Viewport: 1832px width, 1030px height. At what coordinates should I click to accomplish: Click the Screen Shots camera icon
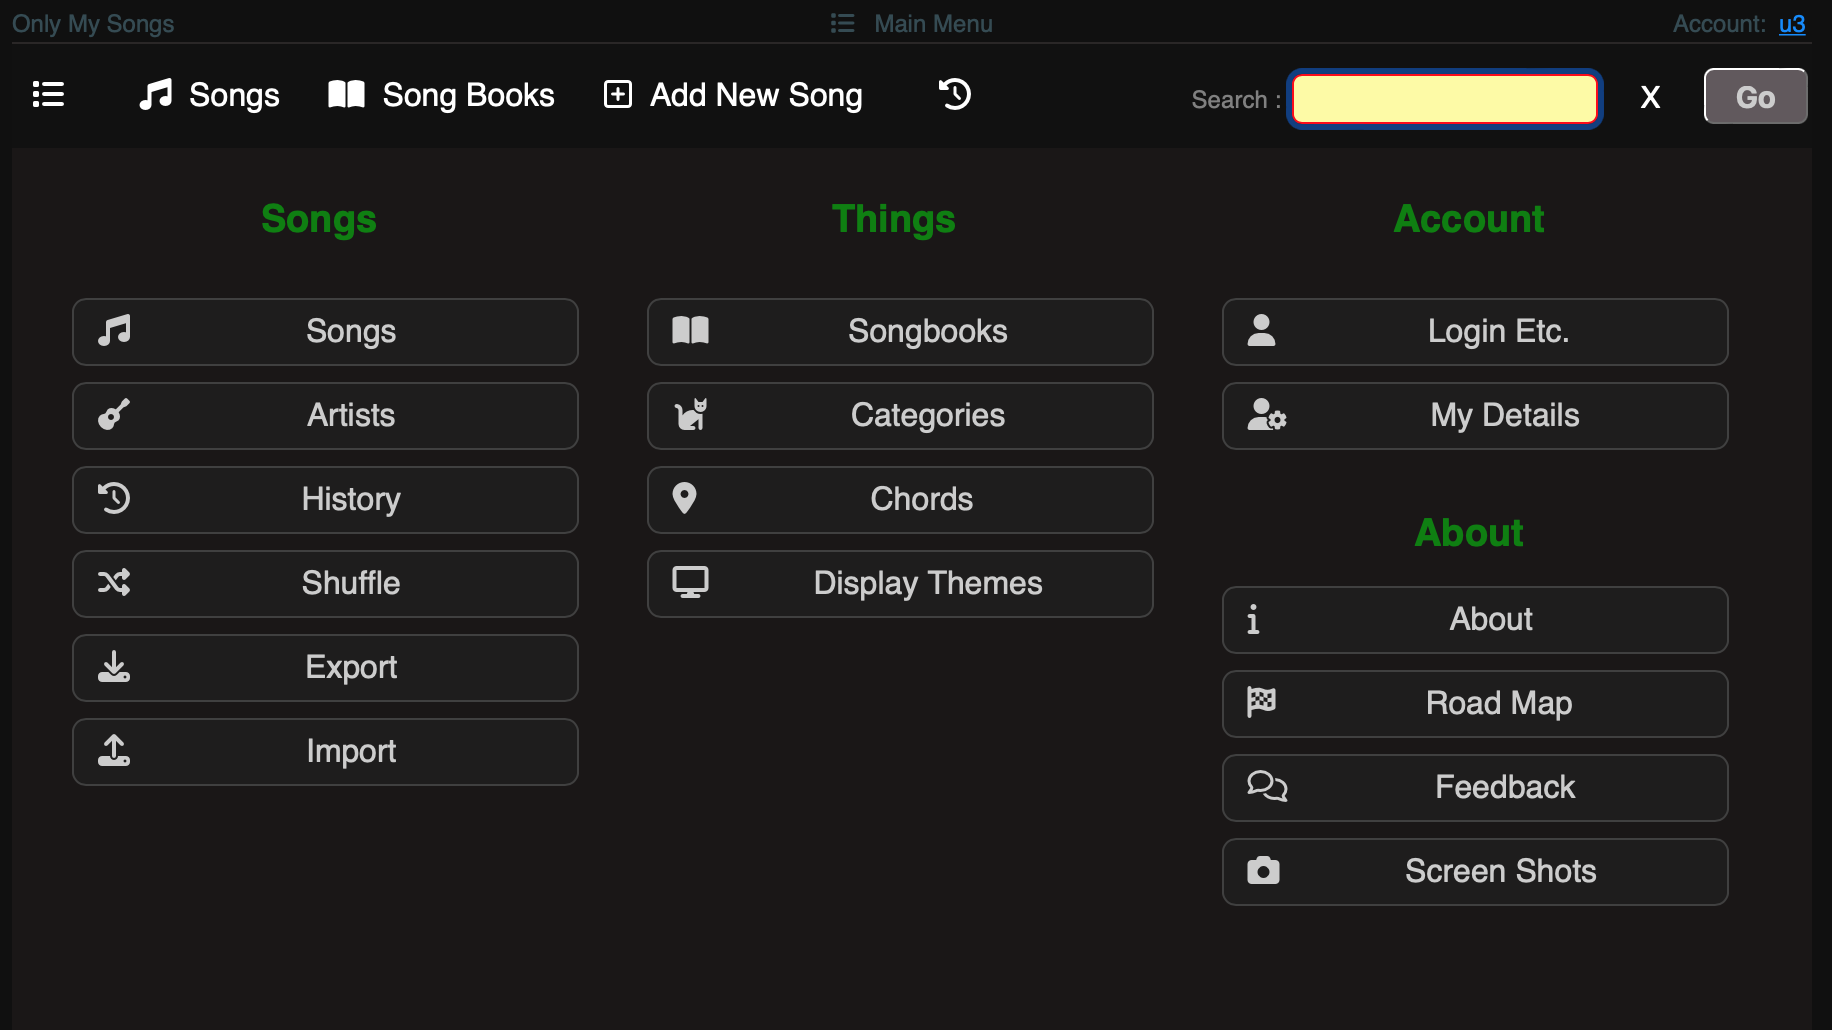[1263, 871]
